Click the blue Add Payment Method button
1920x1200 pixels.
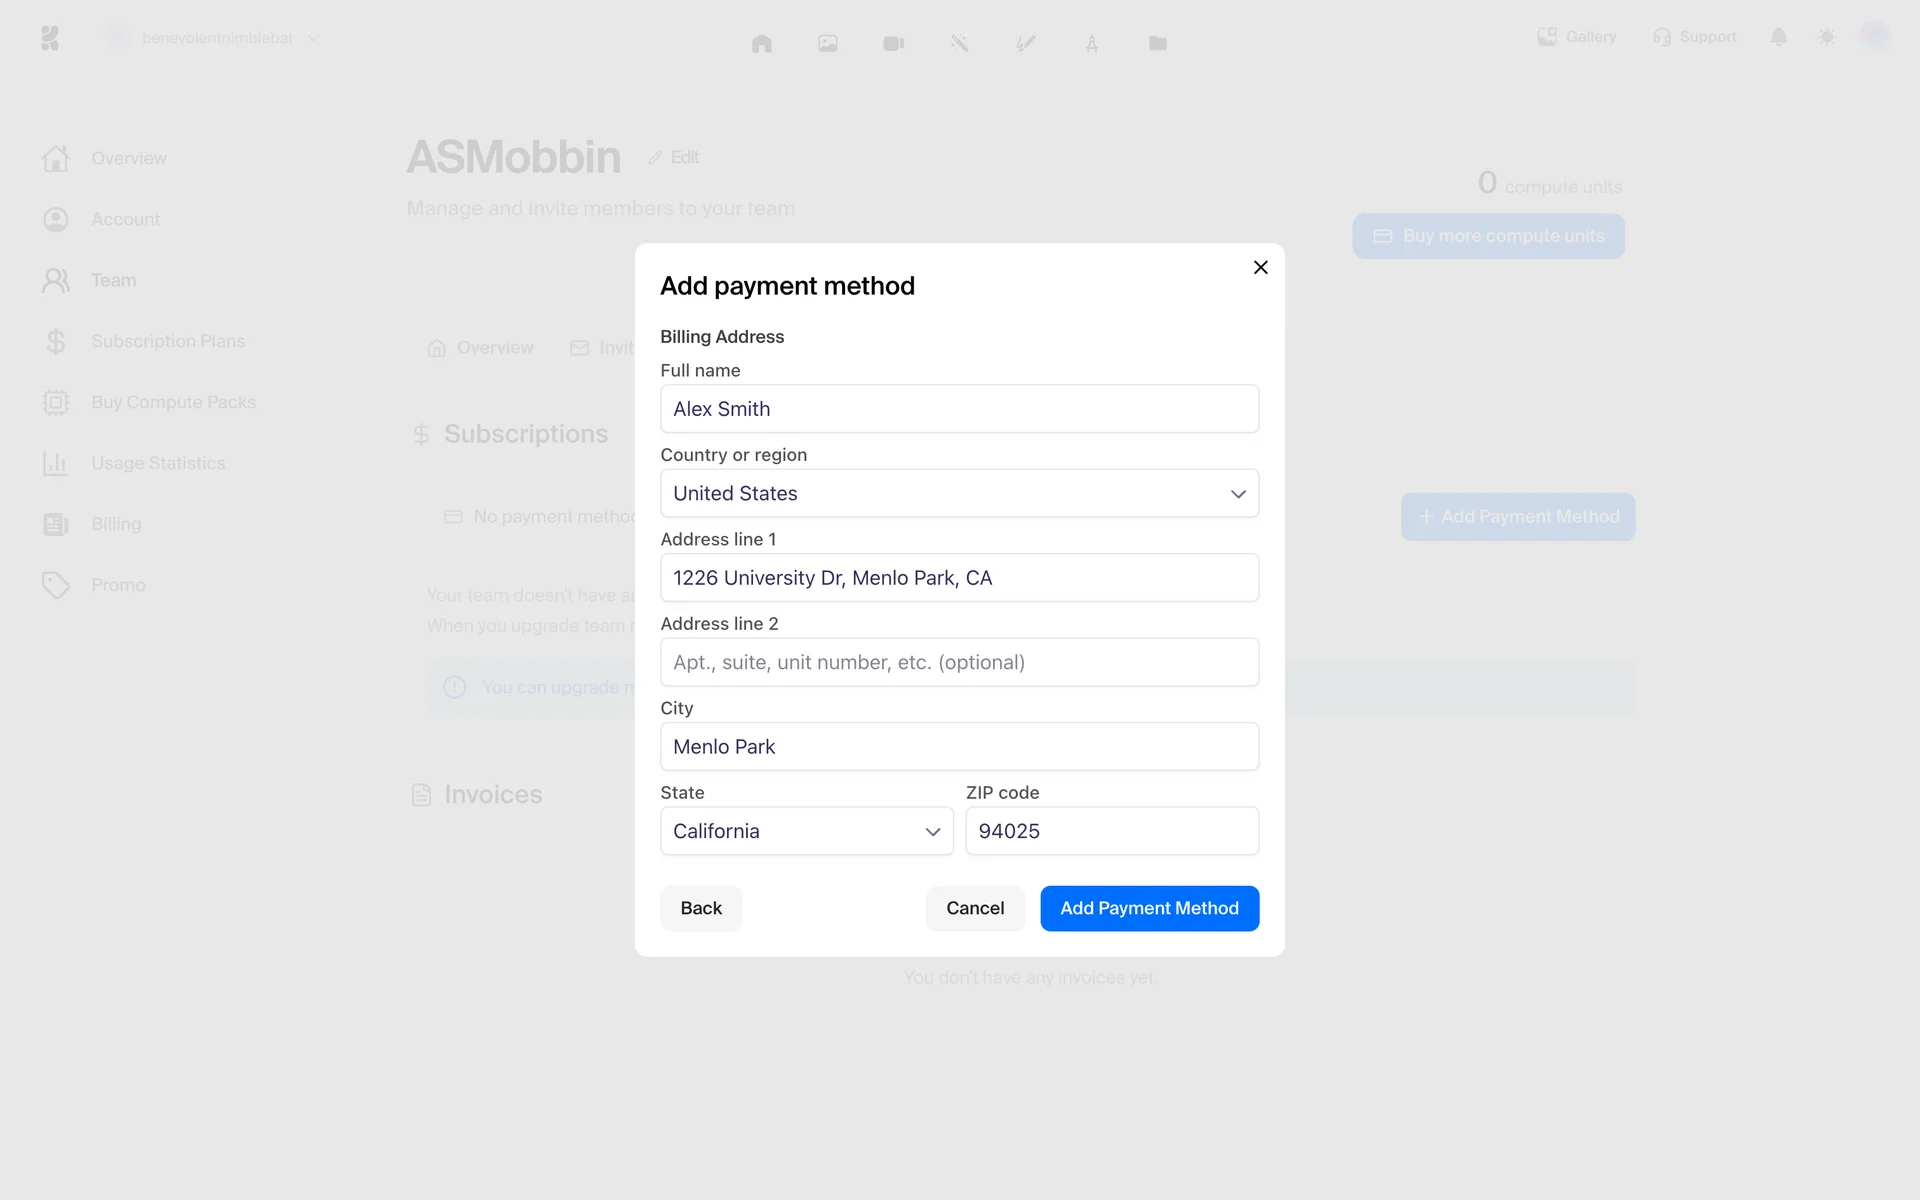[1148, 908]
